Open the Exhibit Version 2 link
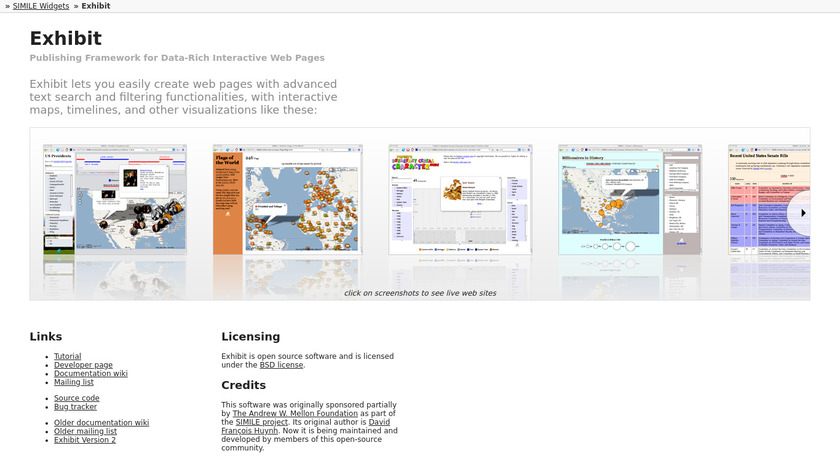 [x=85, y=440]
